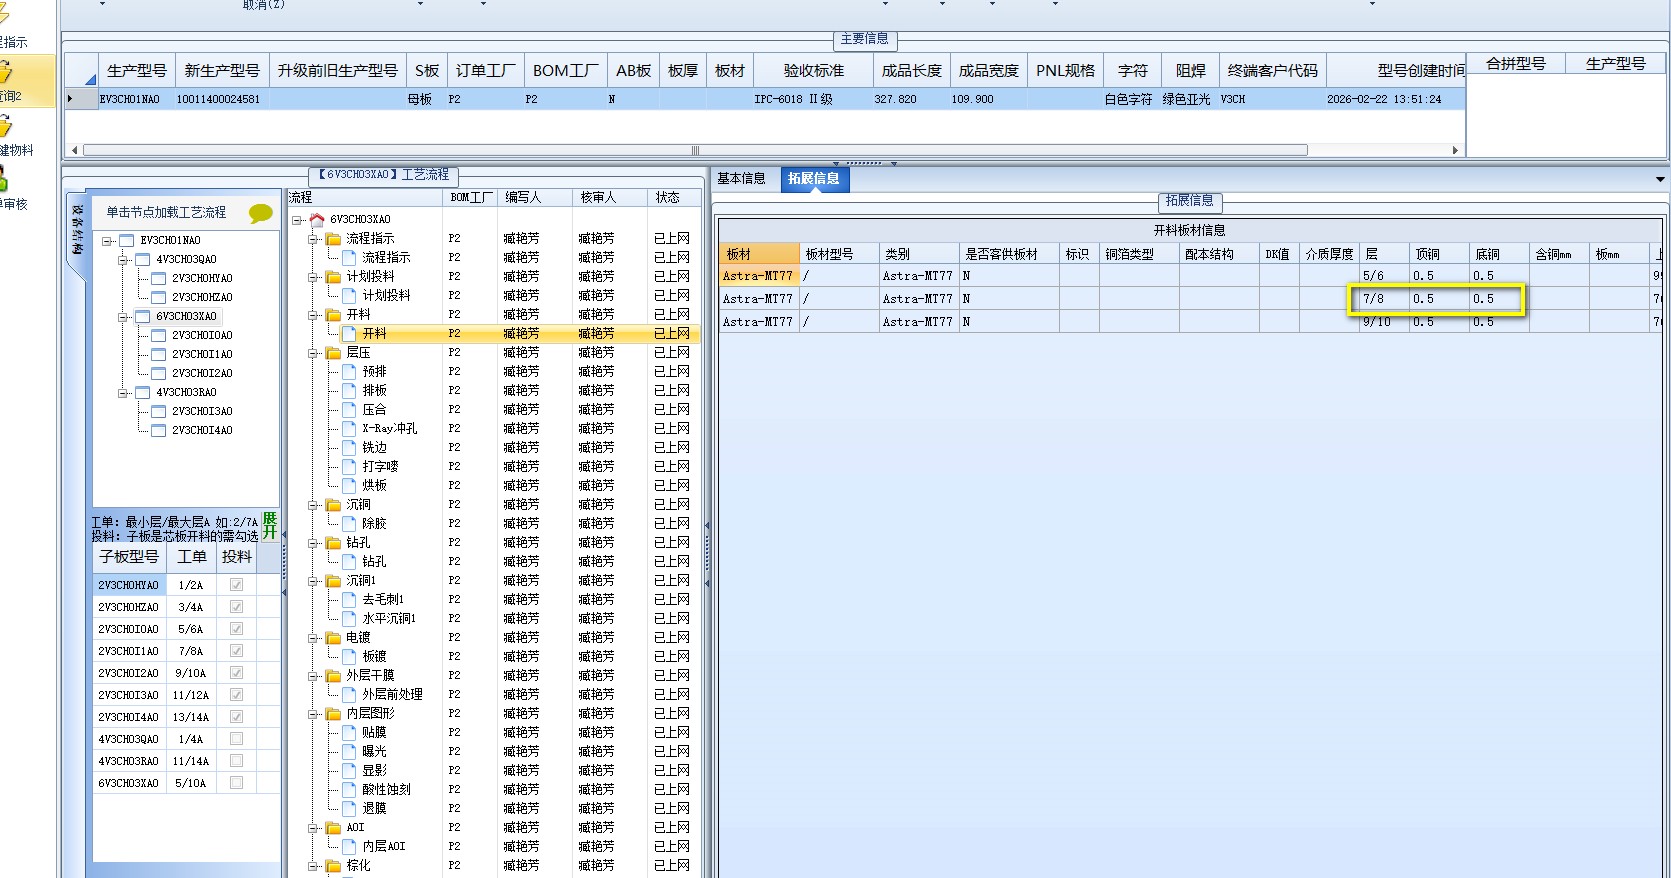
Task: Click the document icon next to 酸性蚀刻
Action: click(349, 789)
